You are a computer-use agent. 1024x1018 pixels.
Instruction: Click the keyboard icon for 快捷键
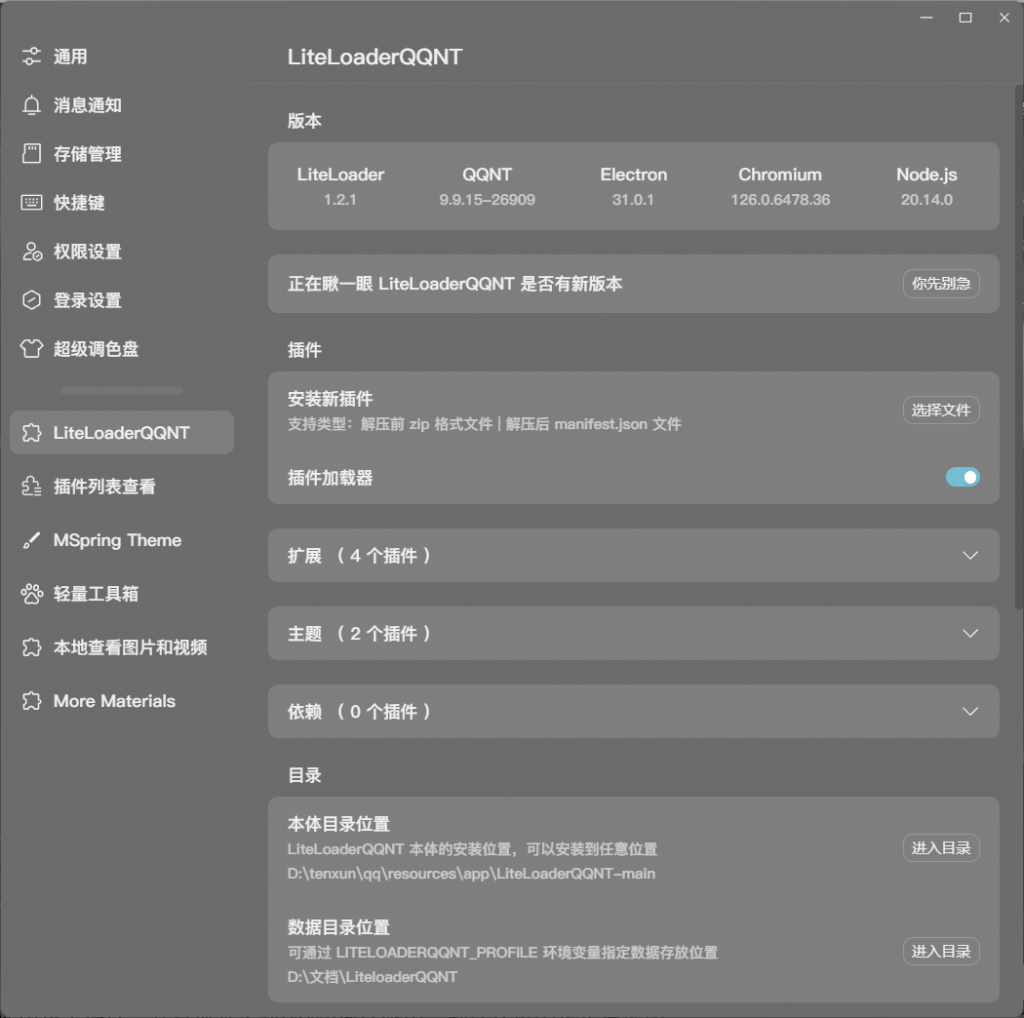click(x=31, y=202)
